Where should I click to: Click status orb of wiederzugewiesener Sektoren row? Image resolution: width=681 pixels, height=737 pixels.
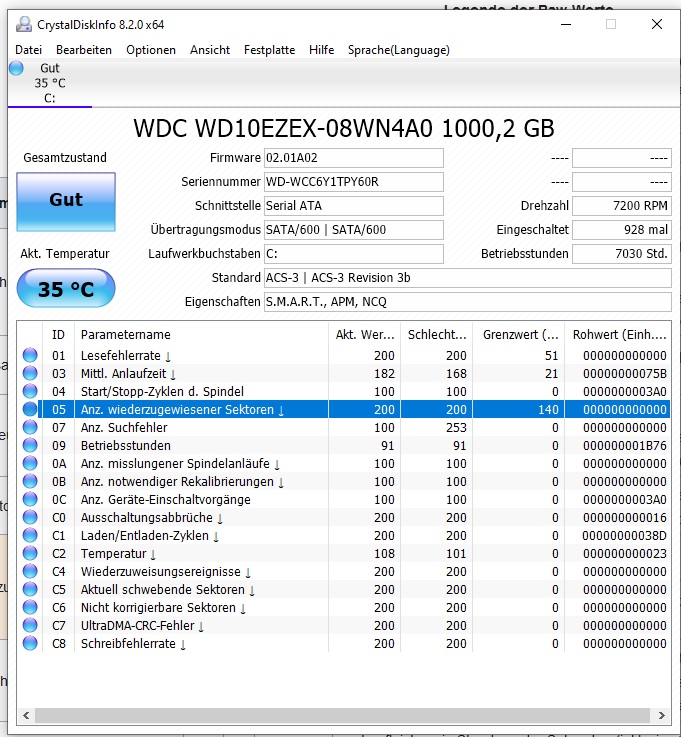point(30,409)
